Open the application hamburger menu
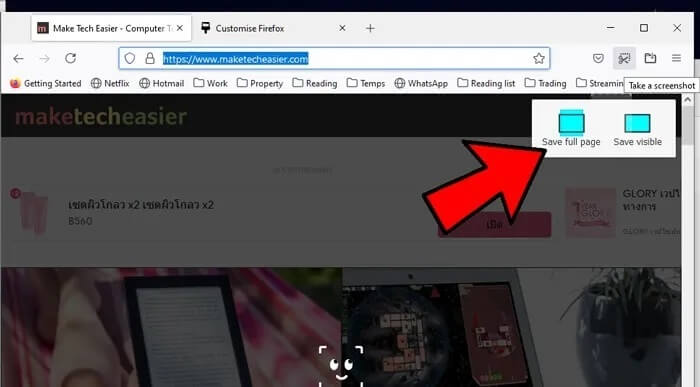Screen dimensions: 700x387 coord(676,58)
